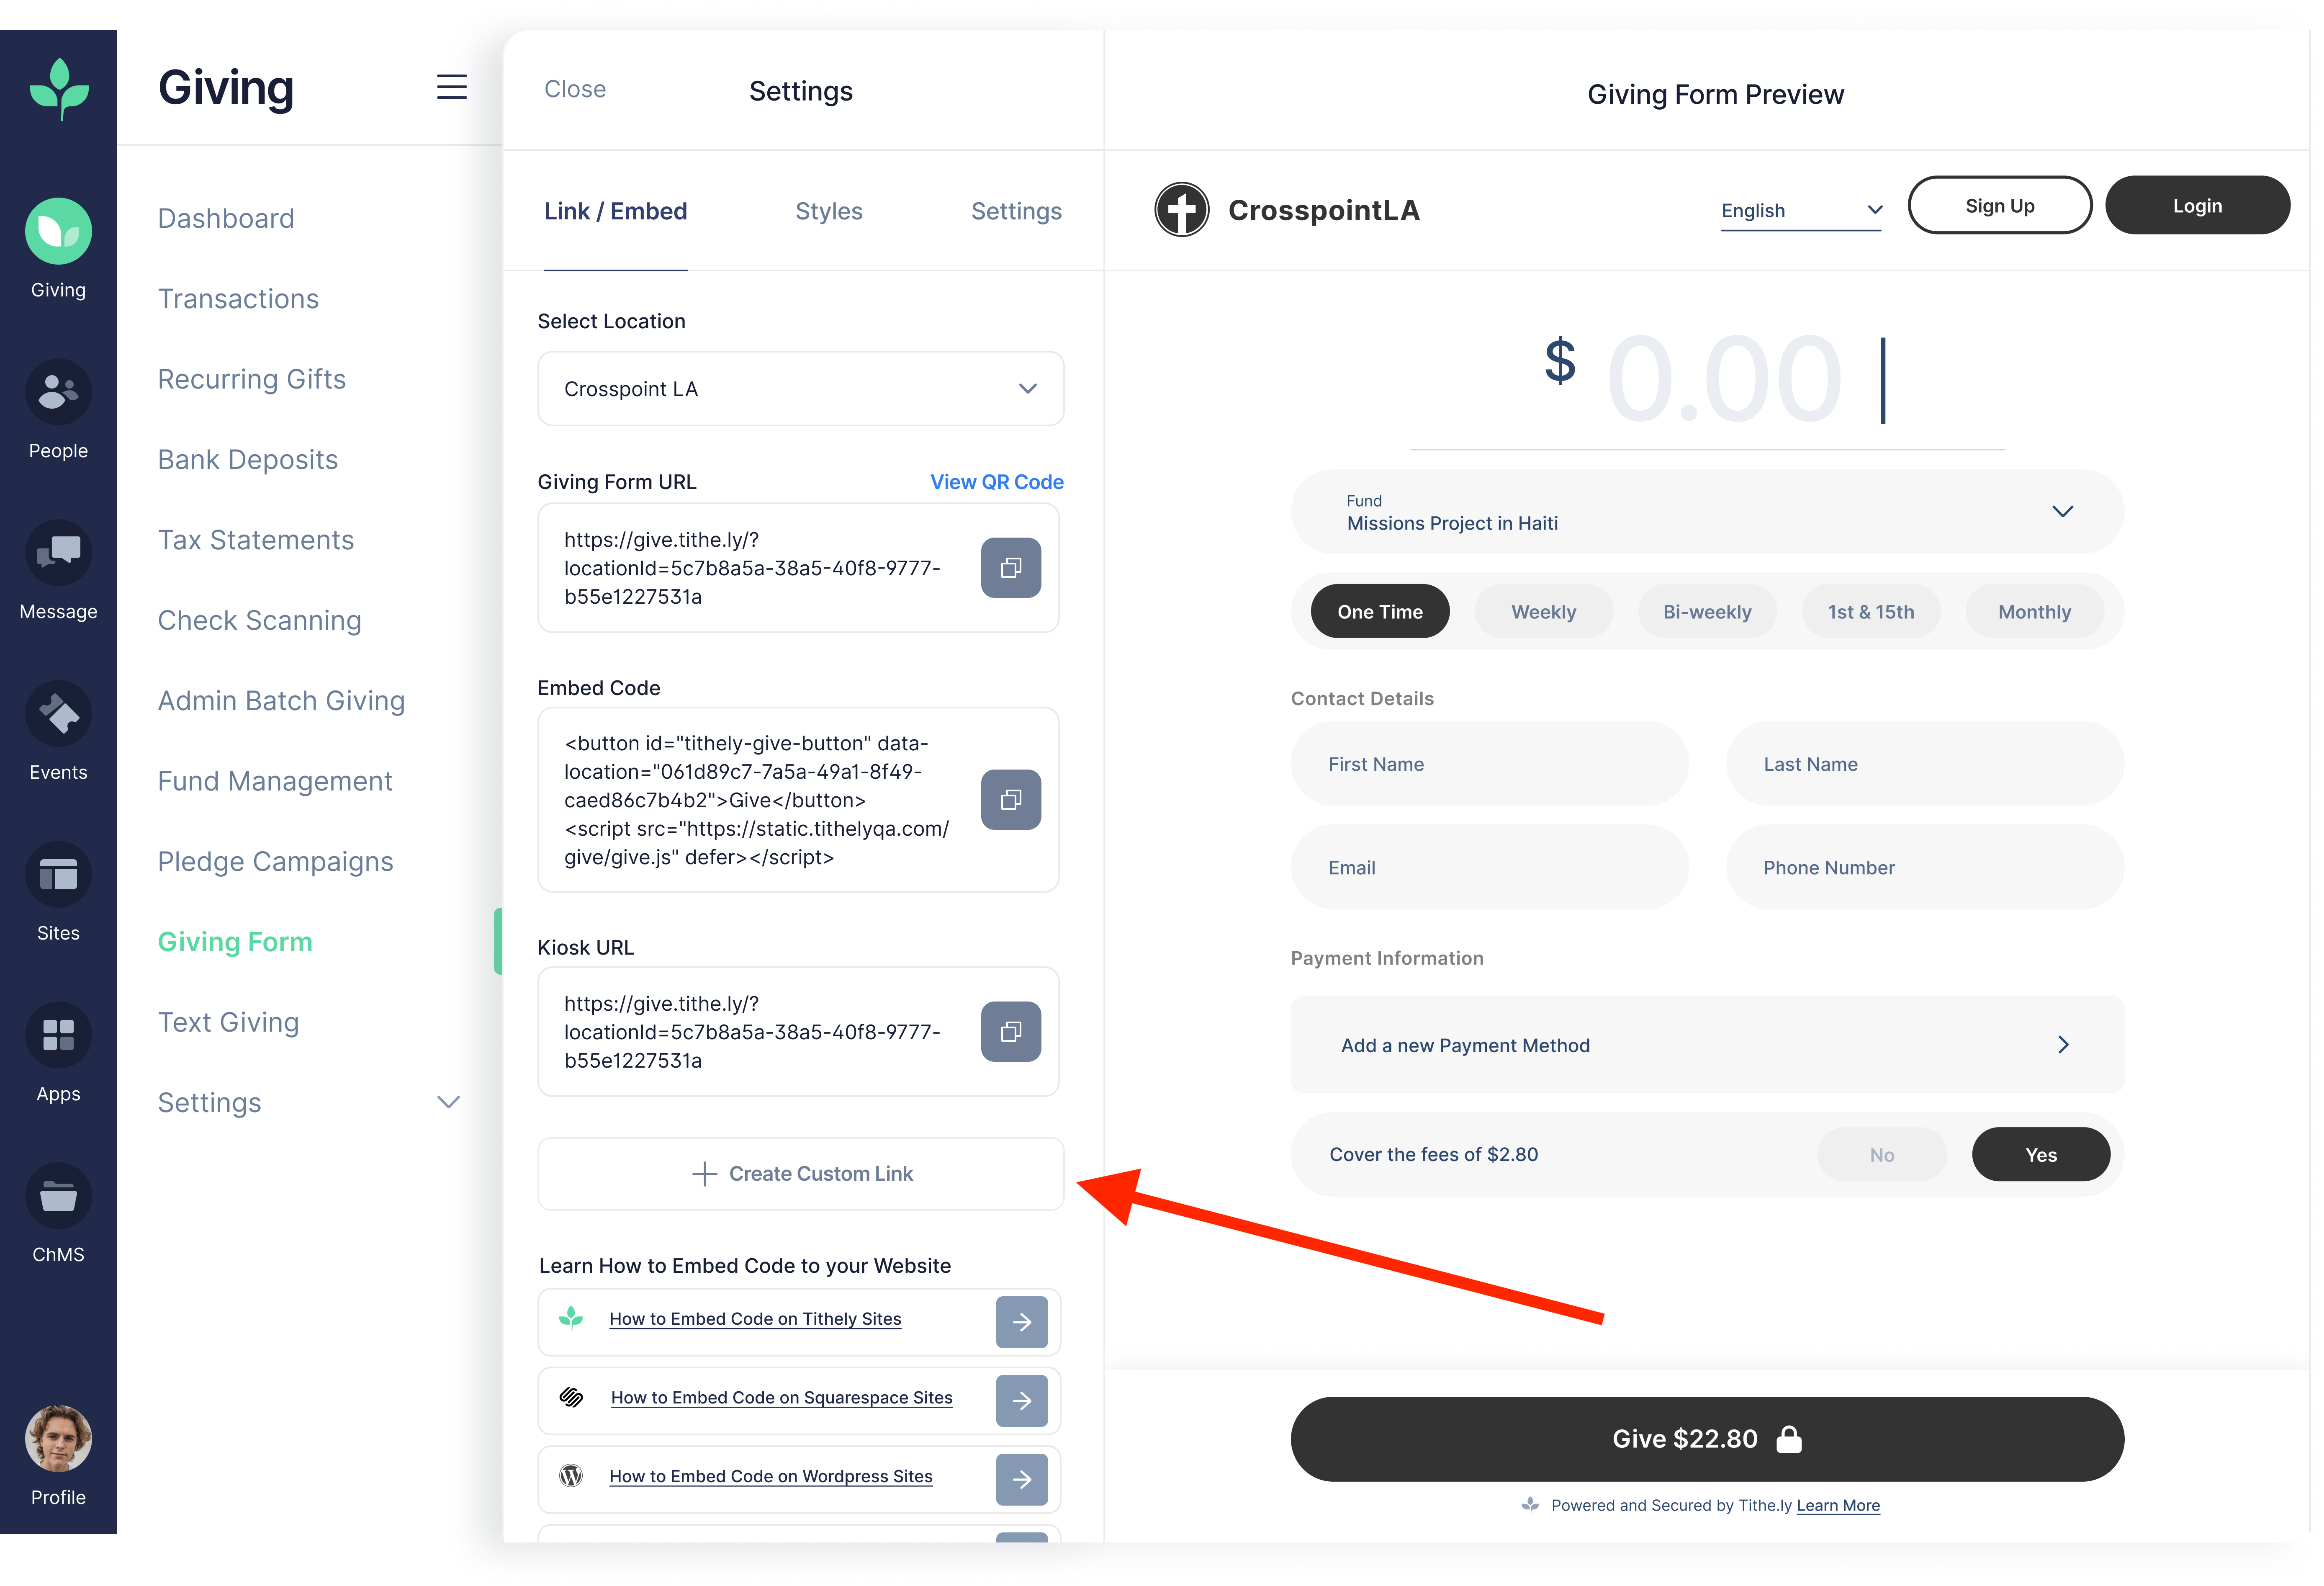Toggle the hamburger menu next to Giving
The width and height of the screenshot is (2324, 1586).
[452, 87]
